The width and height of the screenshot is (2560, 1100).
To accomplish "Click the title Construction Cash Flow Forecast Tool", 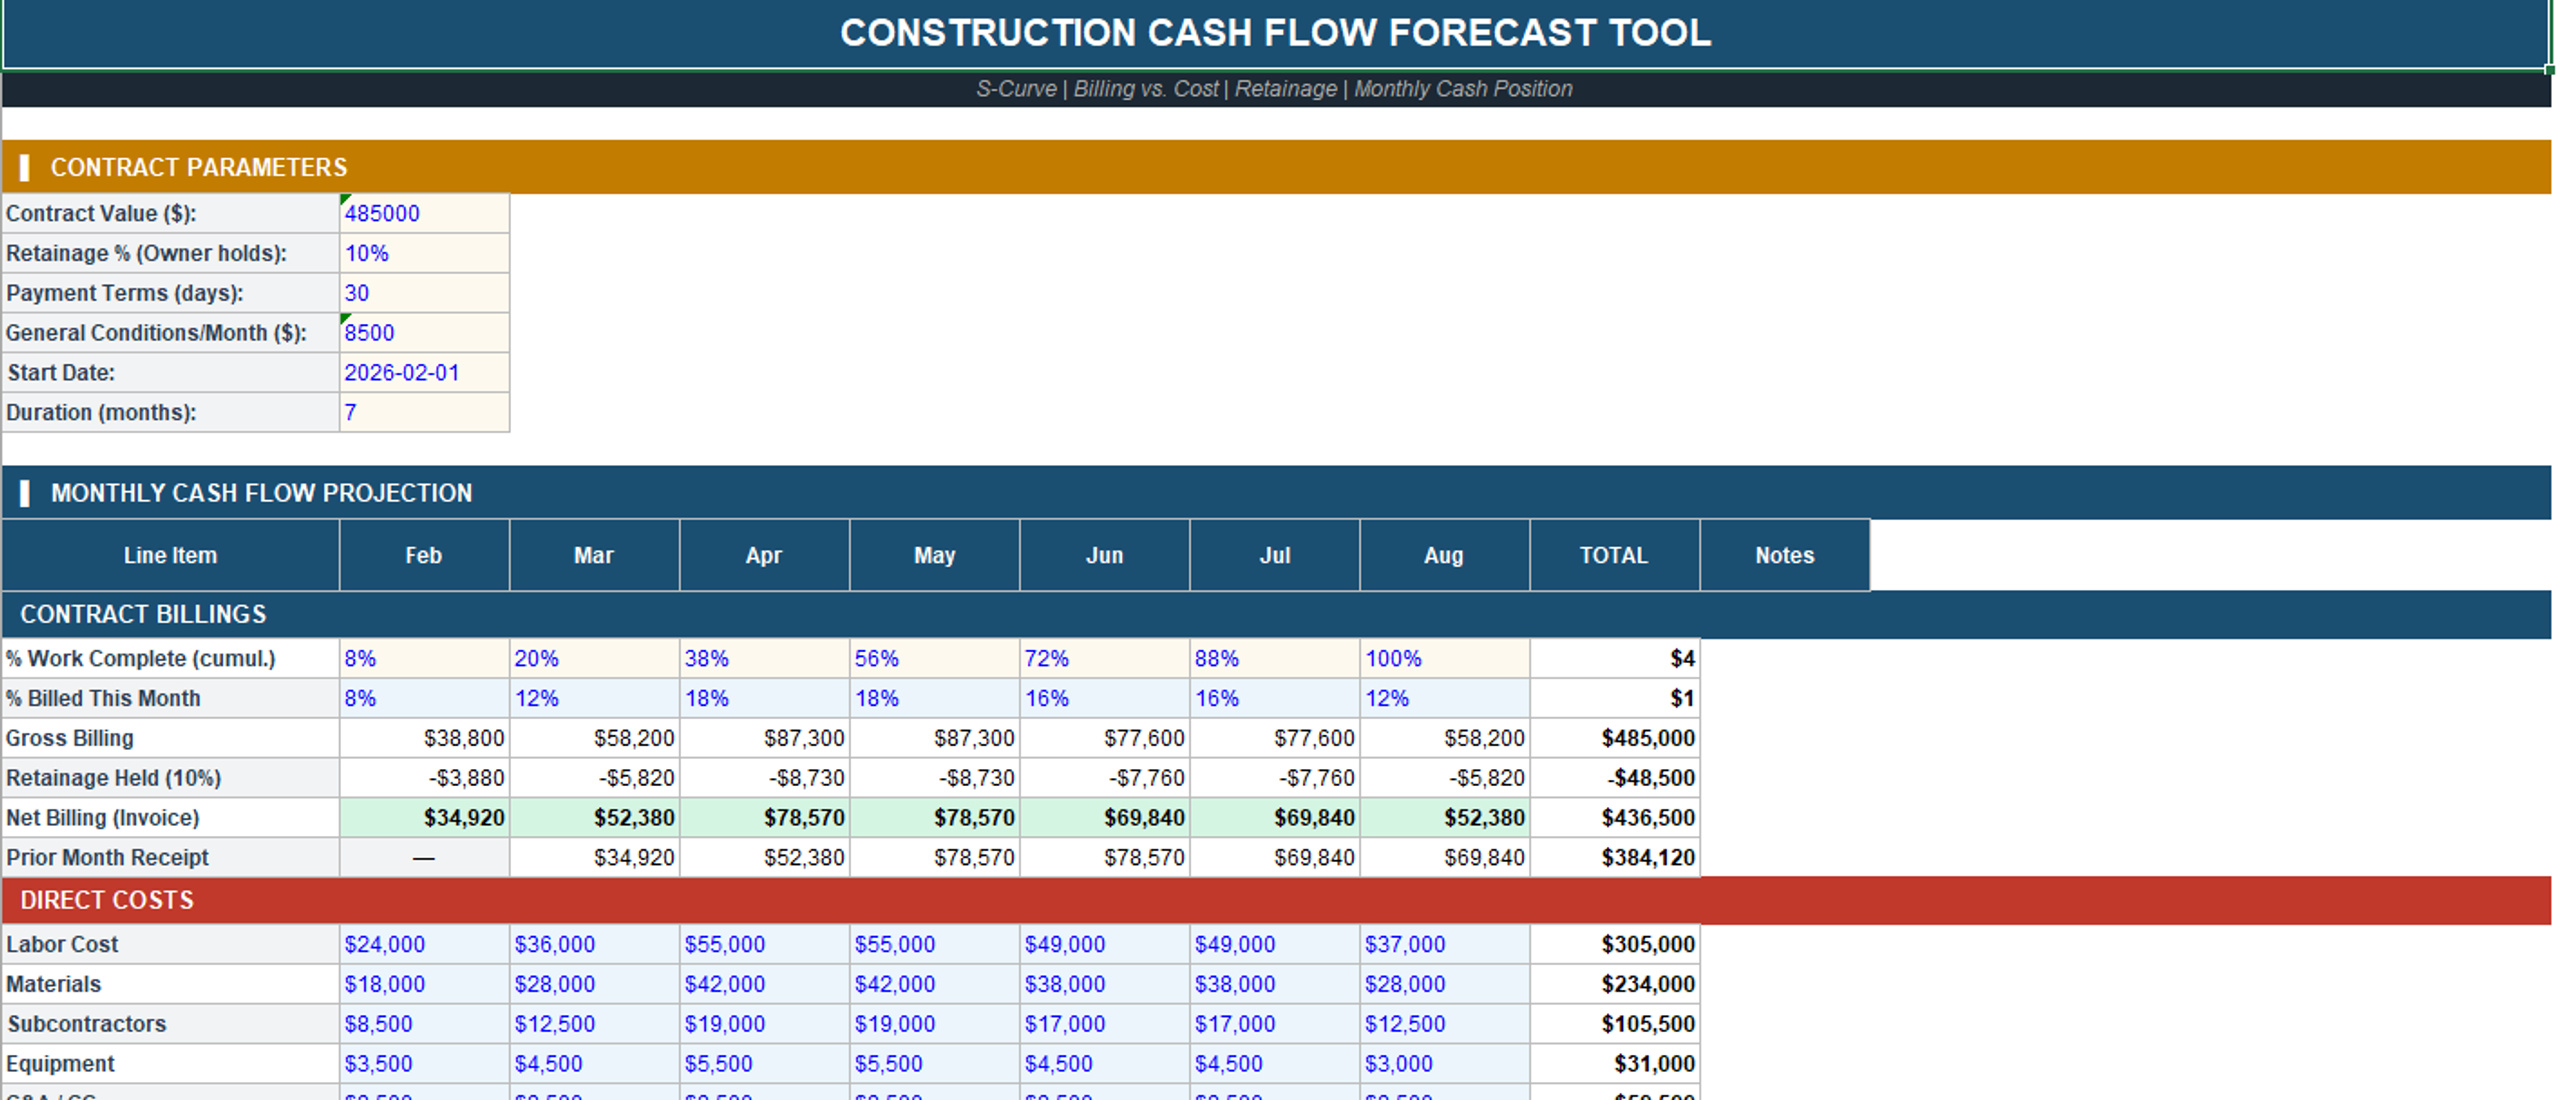I will pos(1275,33).
